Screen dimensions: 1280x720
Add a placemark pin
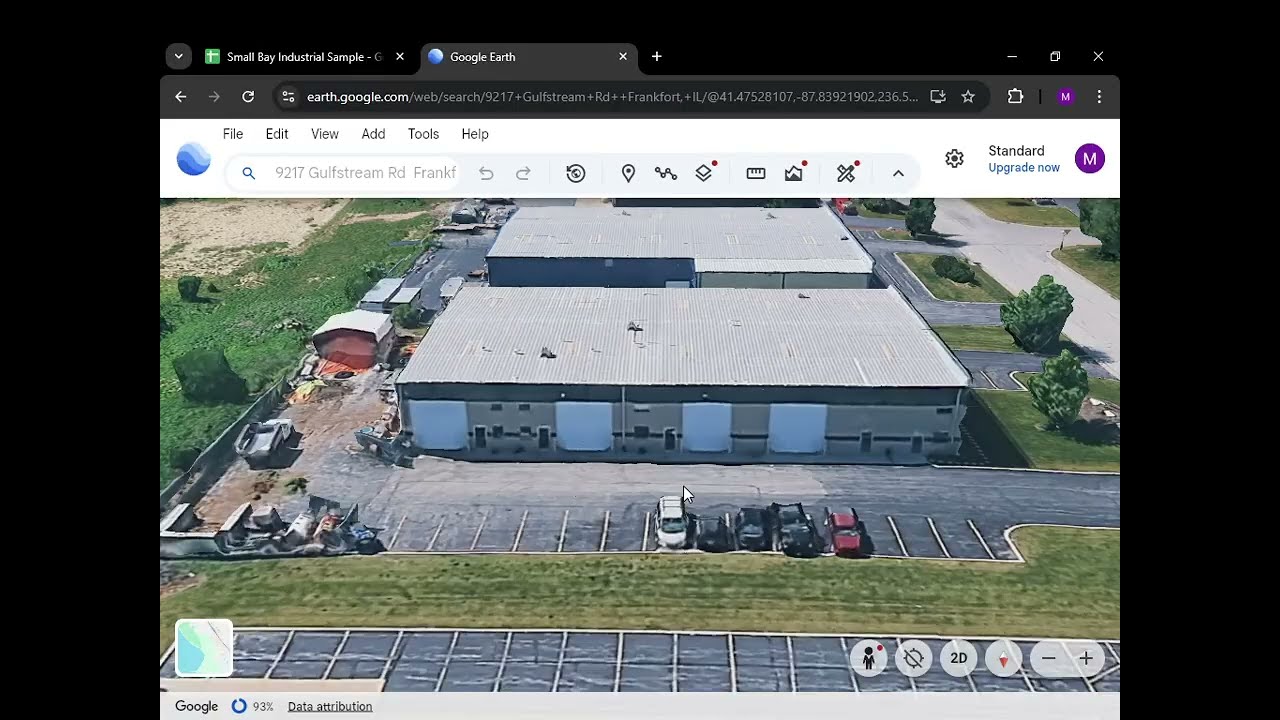pyautogui.click(x=628, y=173)
